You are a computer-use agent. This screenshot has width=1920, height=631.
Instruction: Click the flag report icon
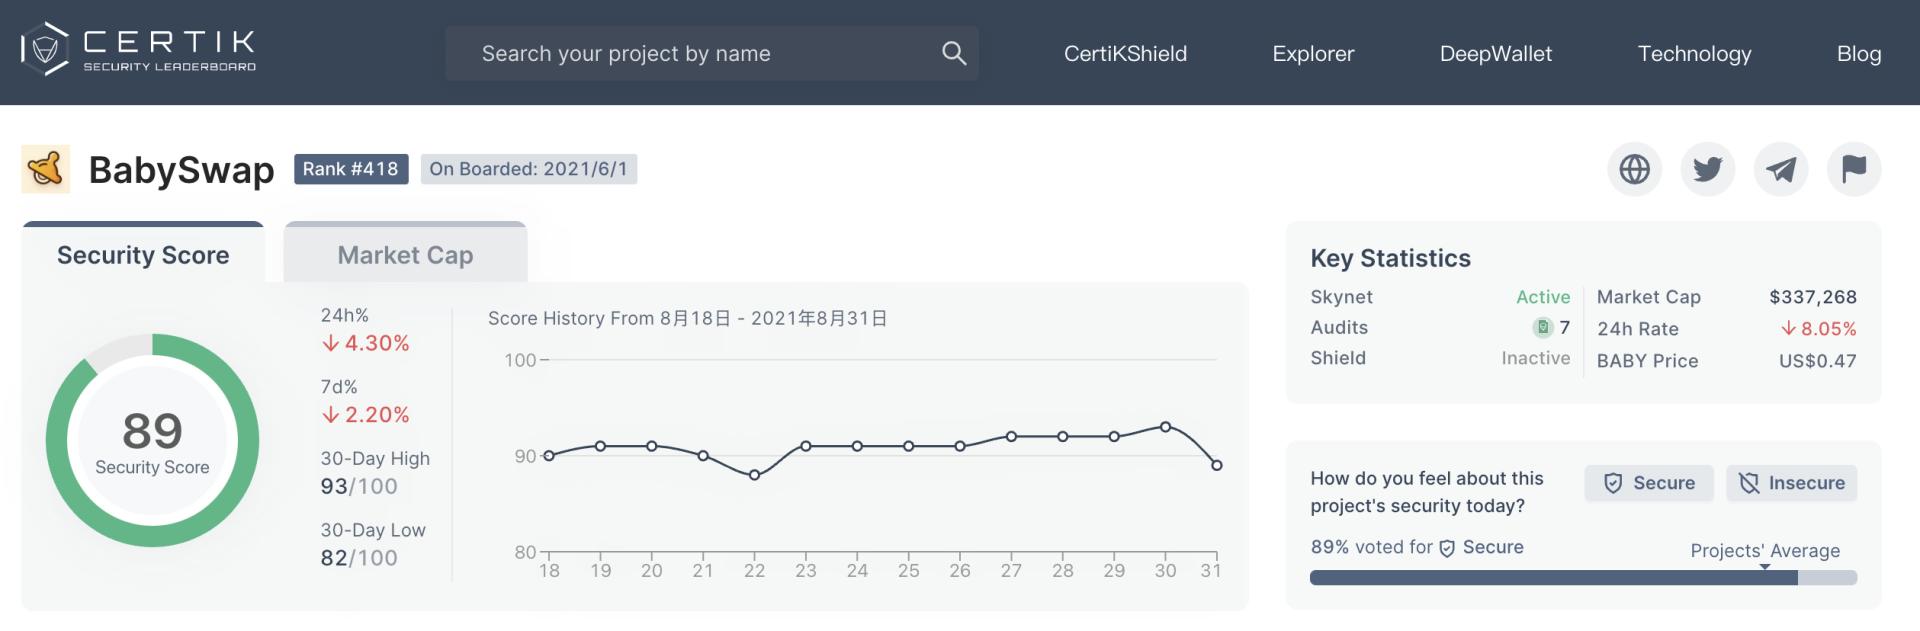[x=1853, y=169]
